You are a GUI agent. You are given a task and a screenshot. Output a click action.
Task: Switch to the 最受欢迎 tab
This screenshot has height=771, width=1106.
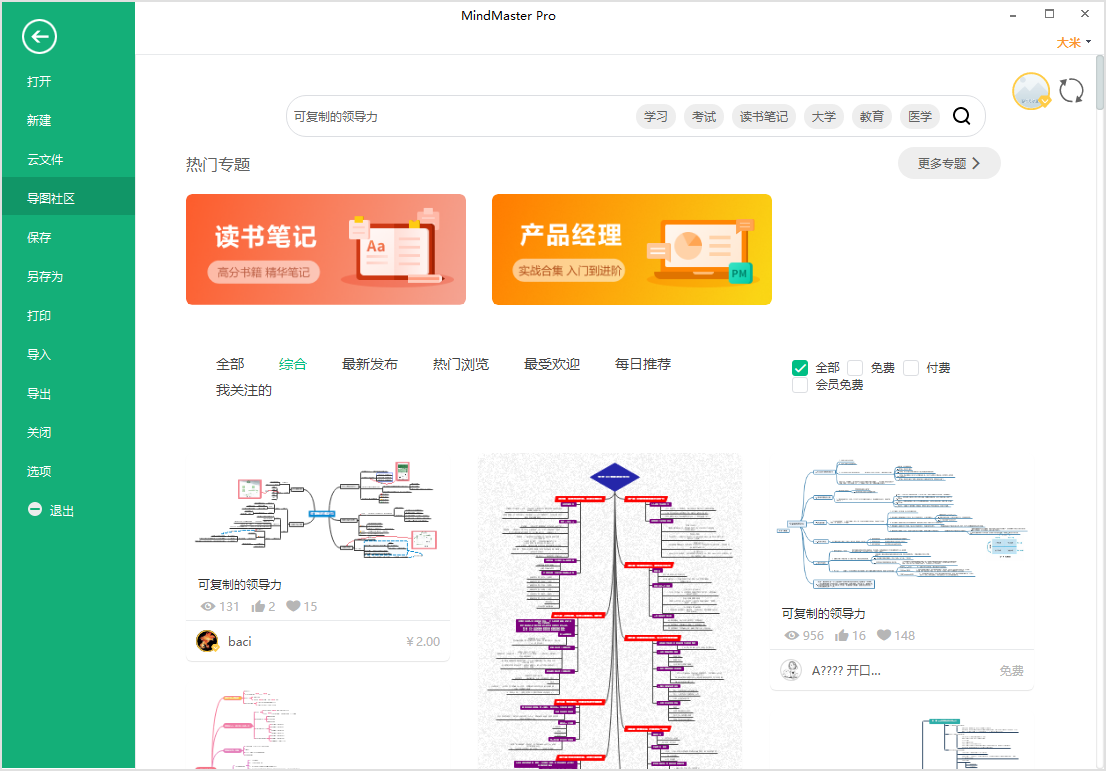point(552,364)
